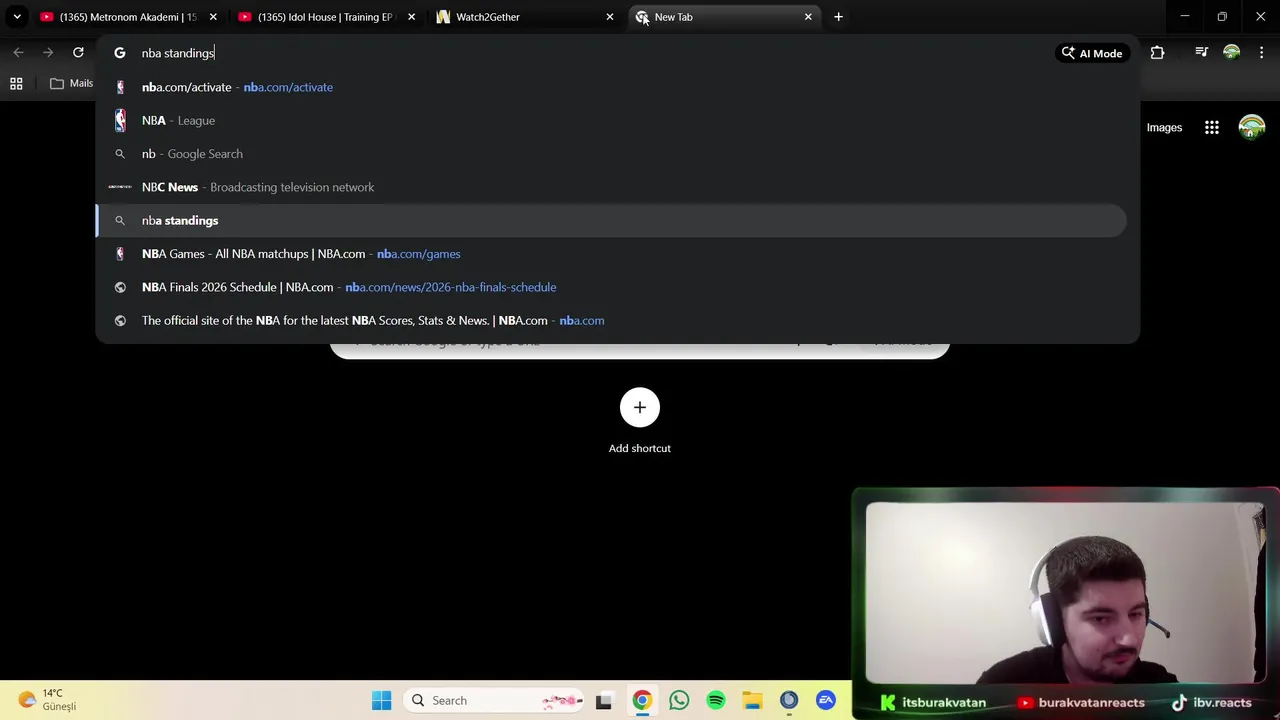
Task: Open the media controls icon
Action: (x=1202, y=52)
